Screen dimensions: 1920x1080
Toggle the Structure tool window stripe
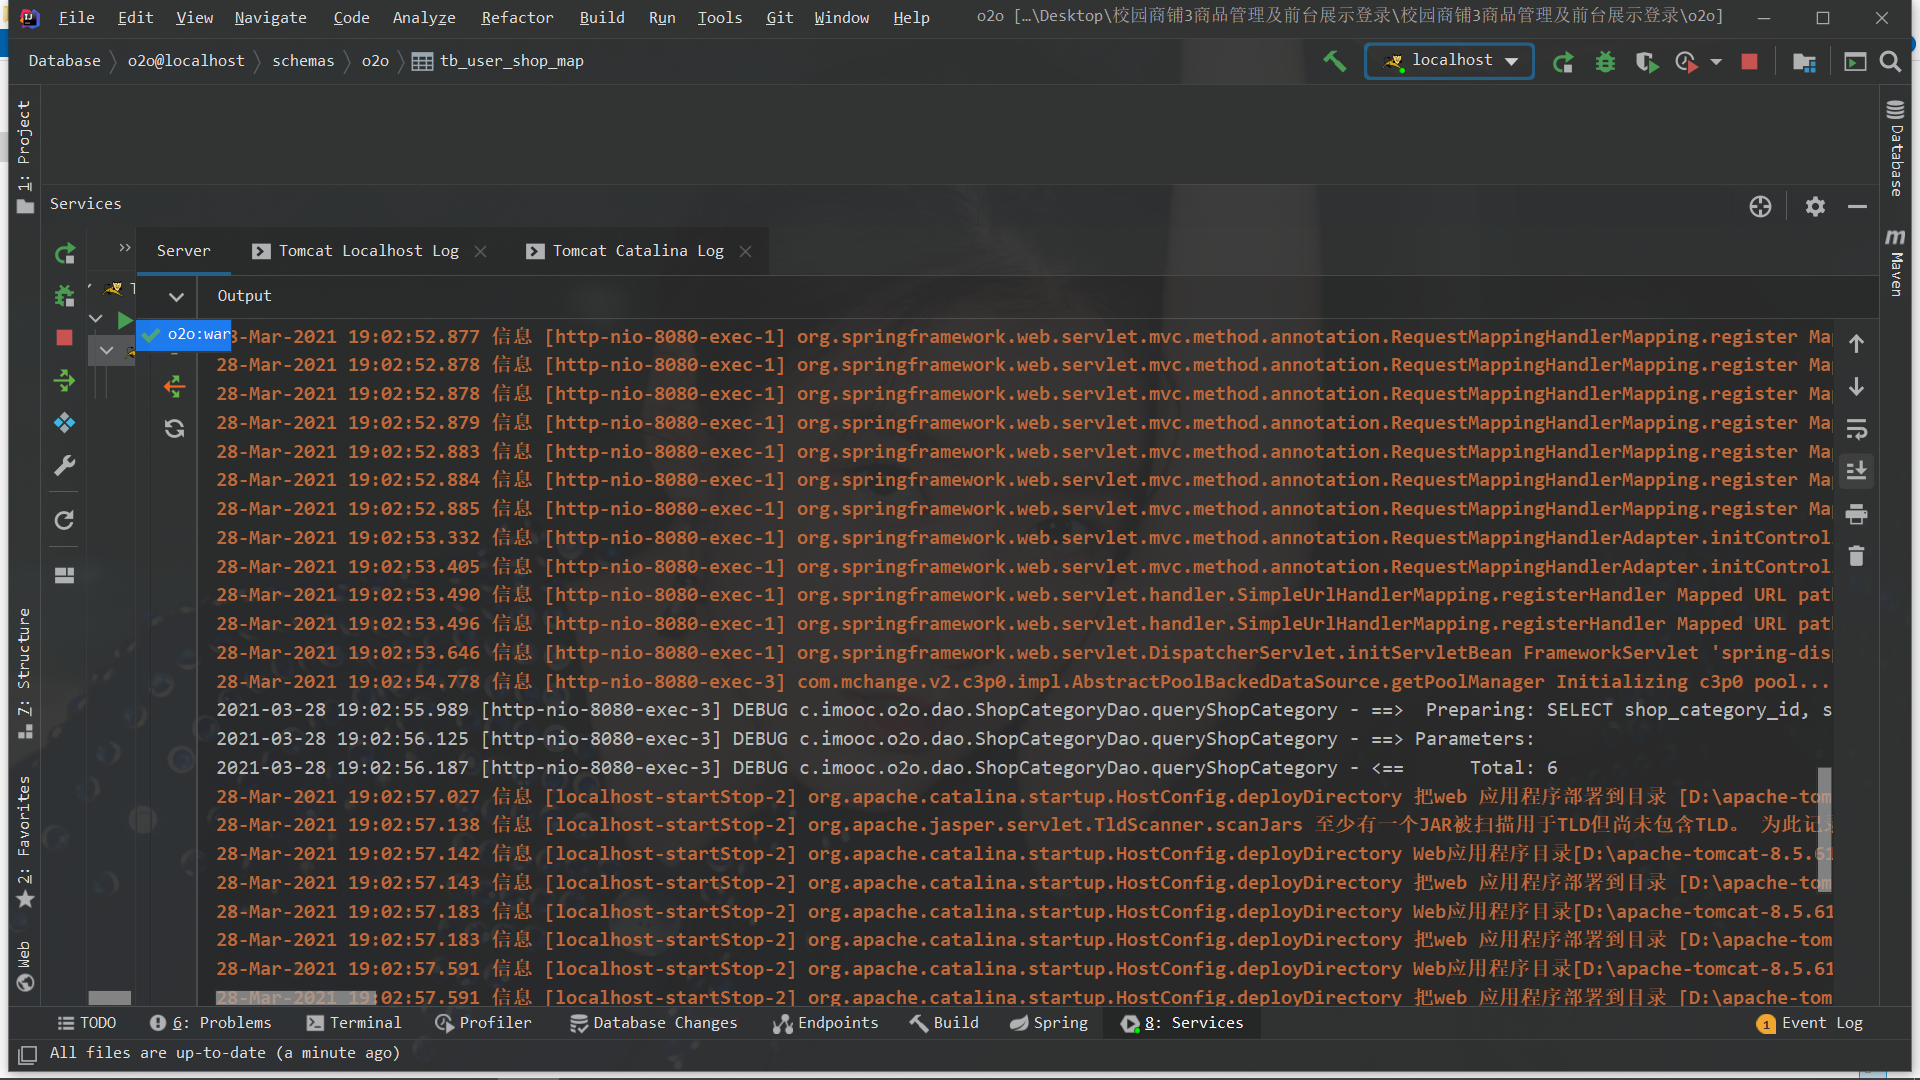(x=24, y=673)
